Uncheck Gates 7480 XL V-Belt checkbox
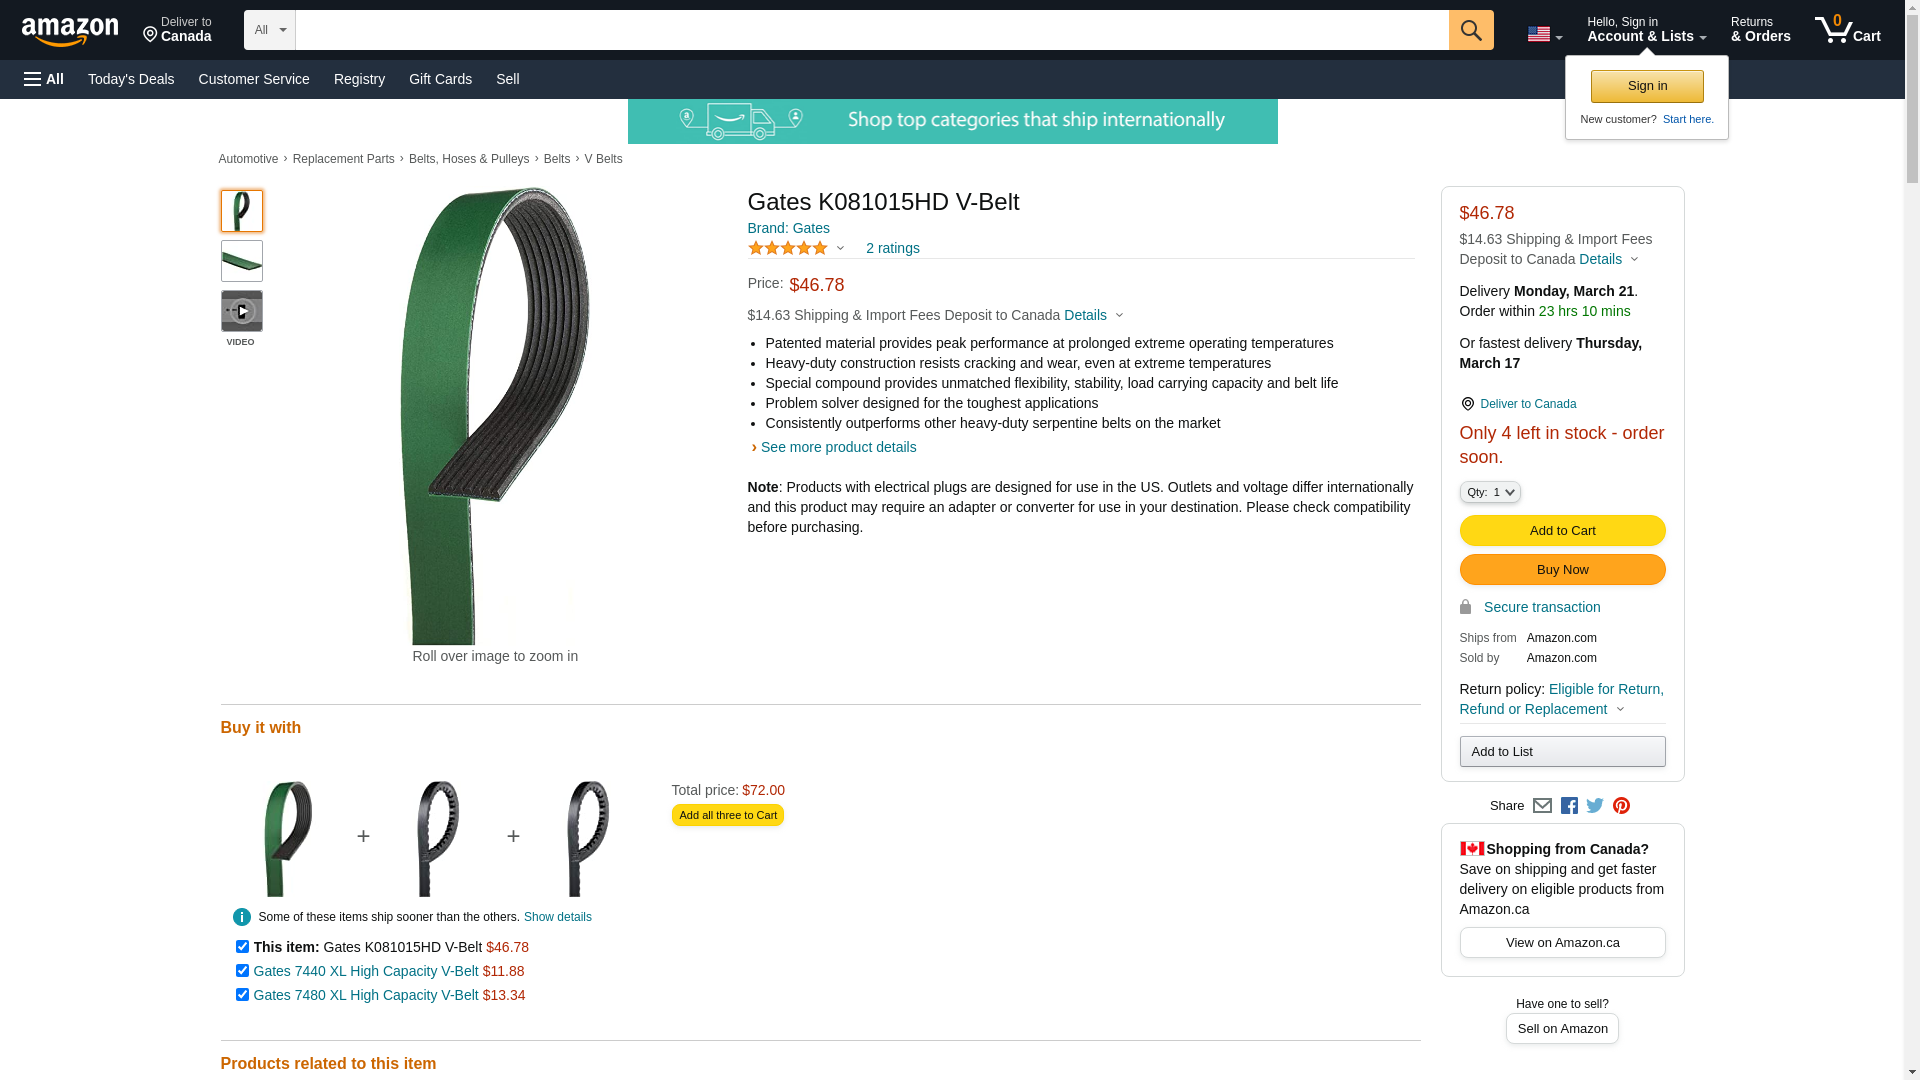The height and width of the screenshot is (1080, 1920). [x=242, y=995]
